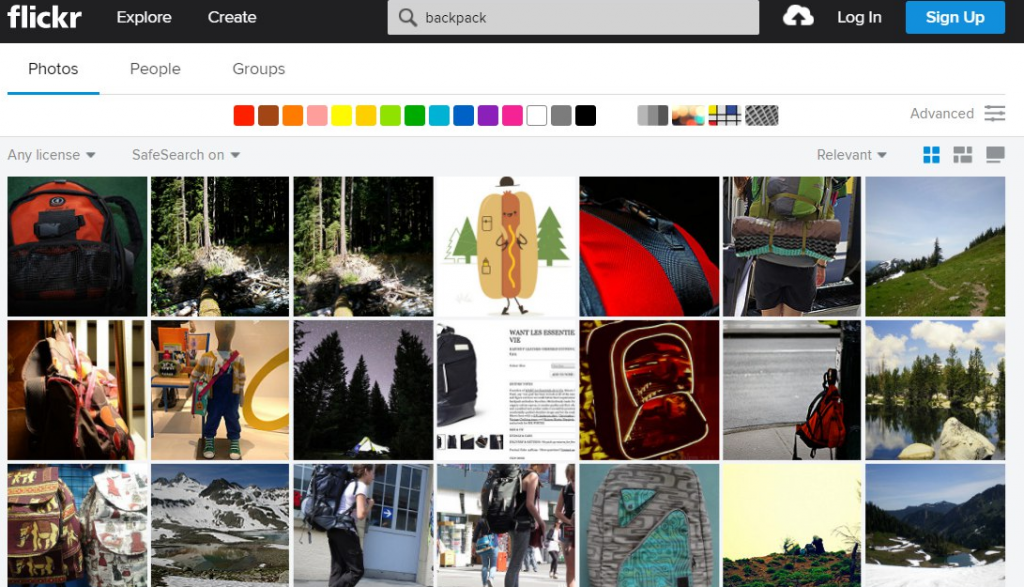Viewport: 1024px width, 587px height.
Task: Click the Flickr logo
Action: click(45, 17)
